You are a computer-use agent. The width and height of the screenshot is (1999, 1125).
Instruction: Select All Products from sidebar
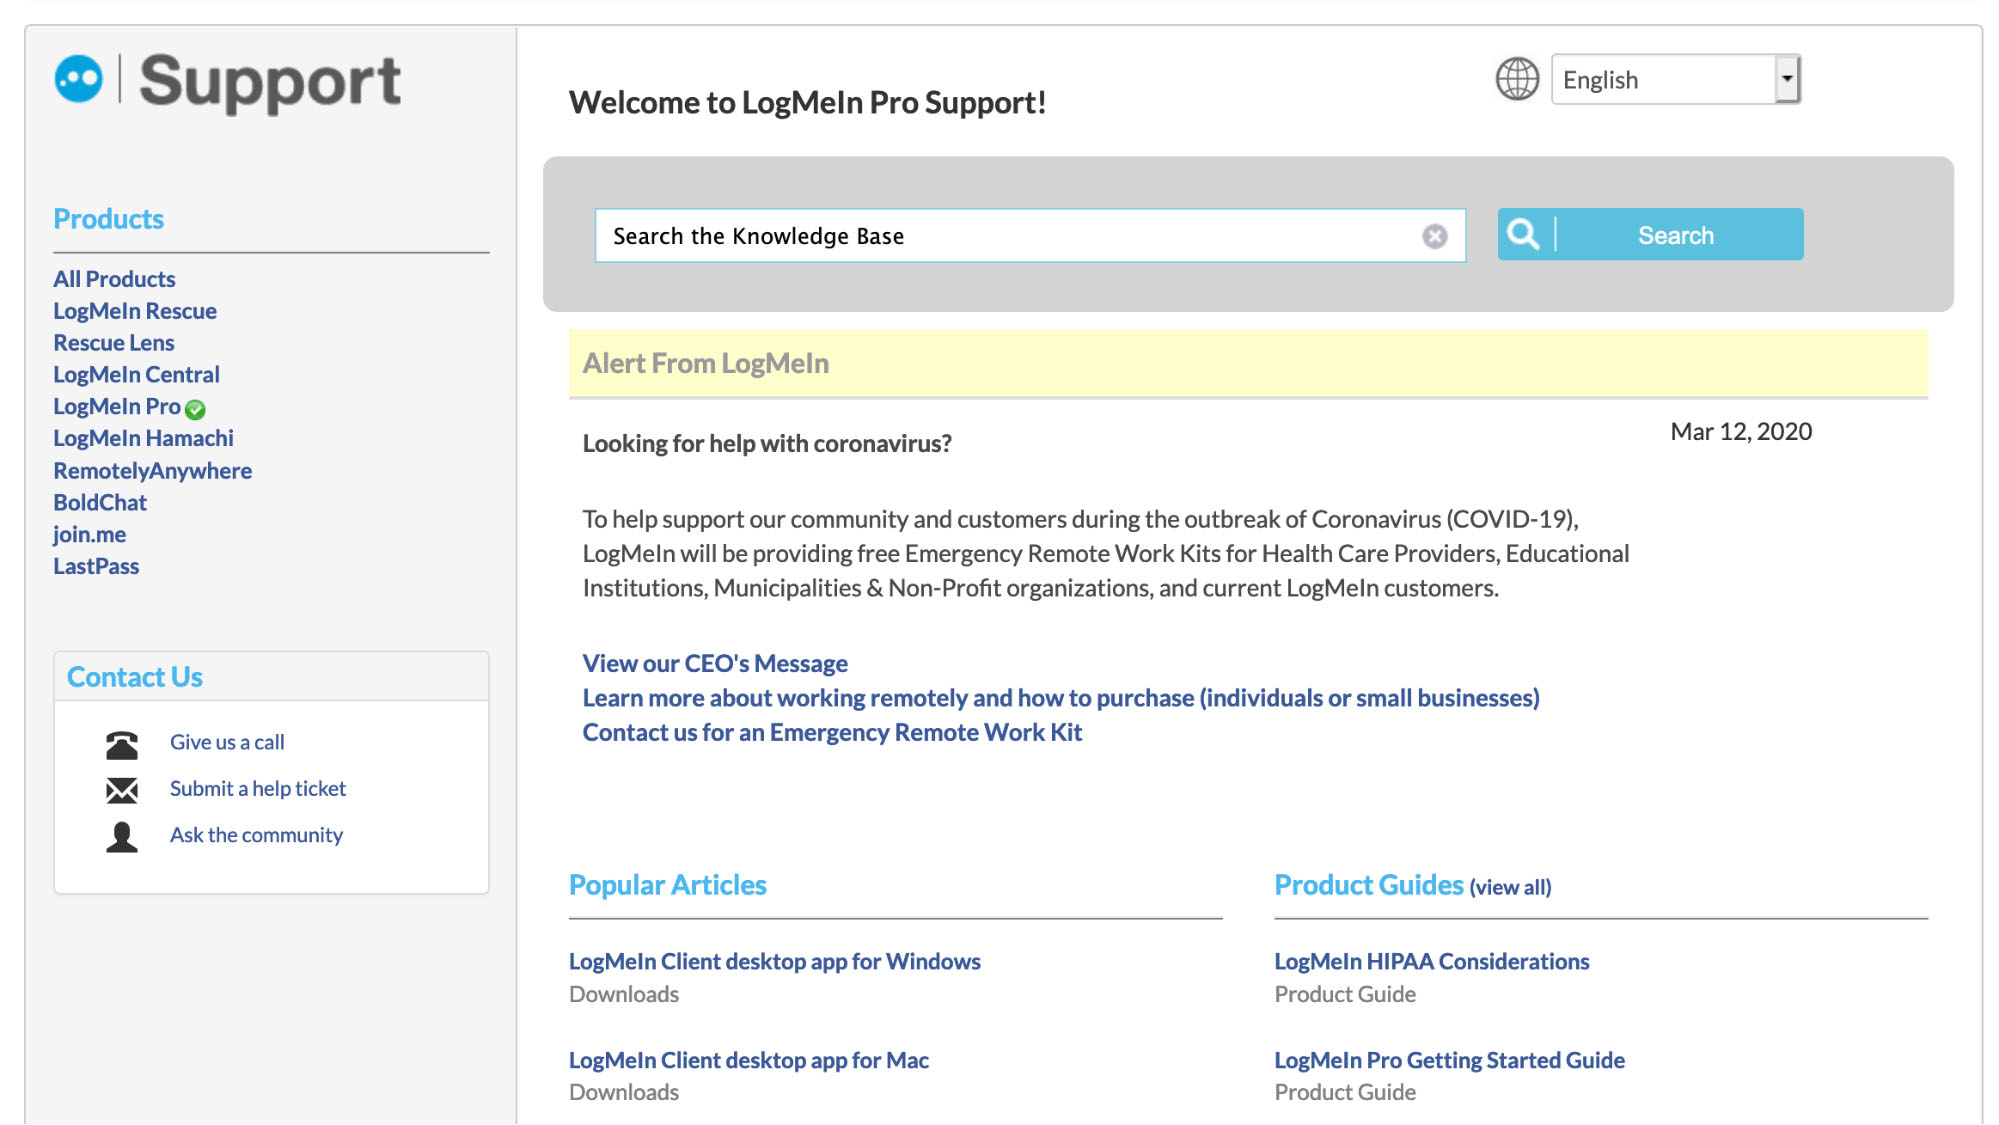113,279
